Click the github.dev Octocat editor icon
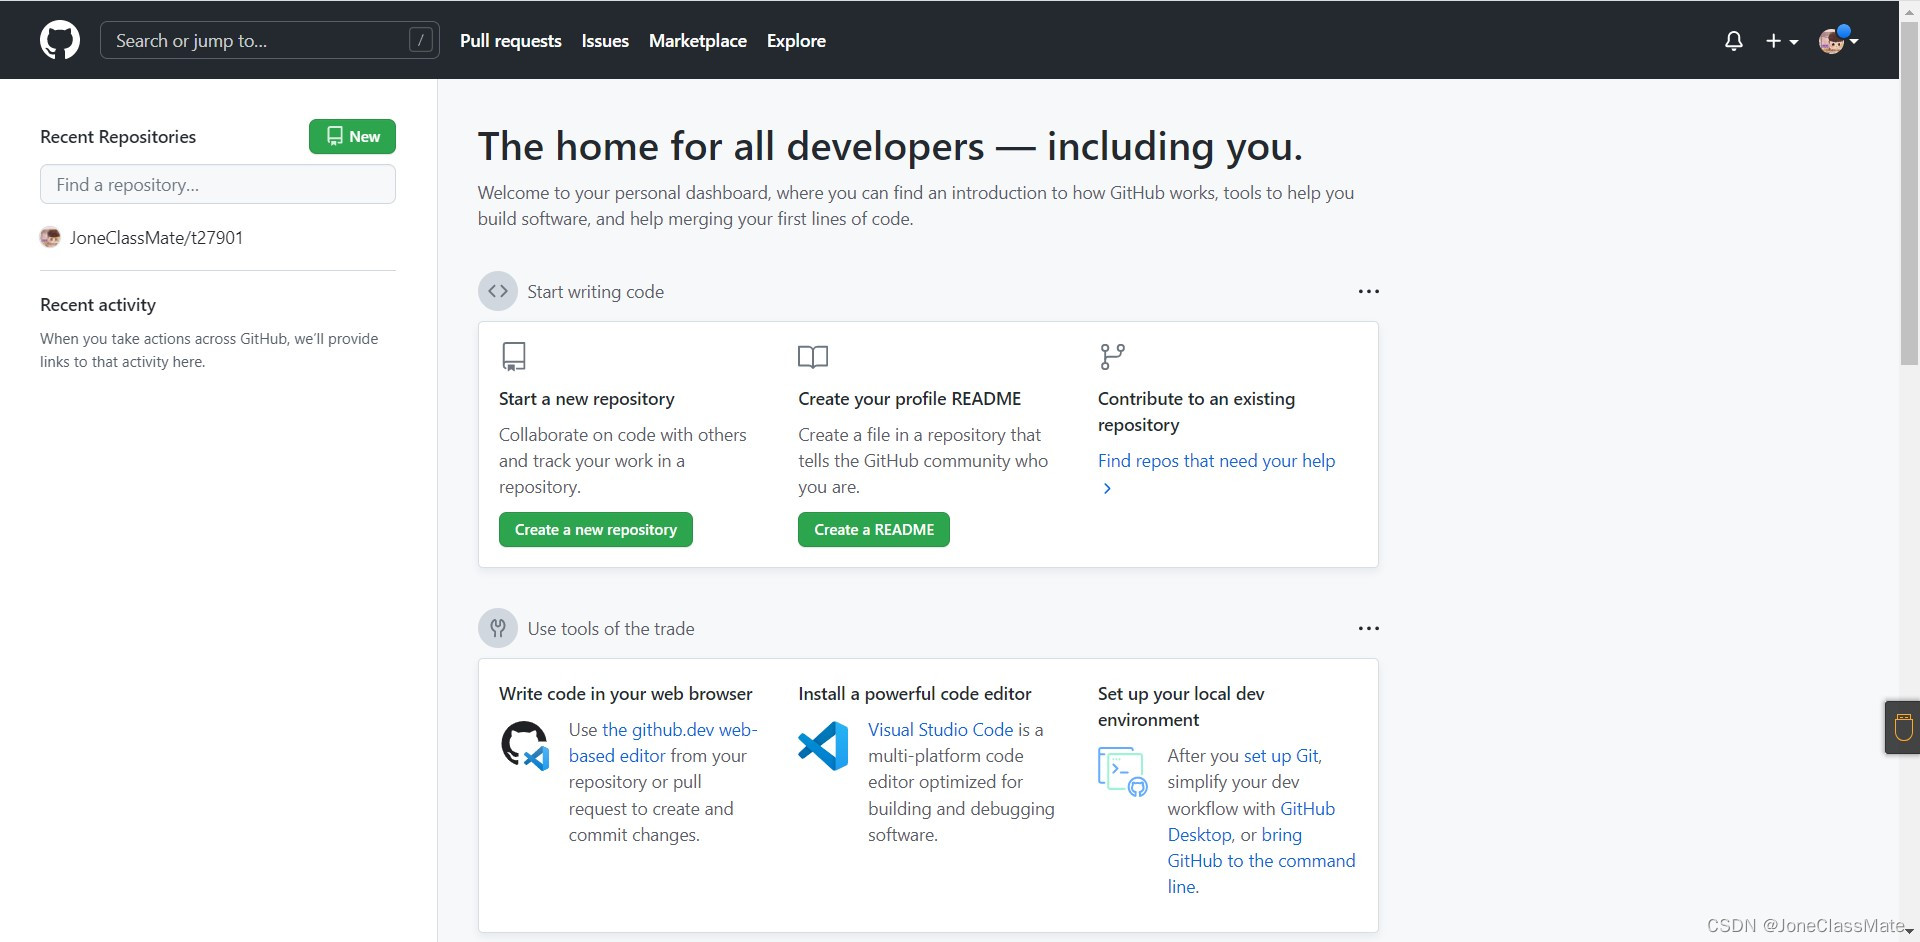 (x=525, y=746)
